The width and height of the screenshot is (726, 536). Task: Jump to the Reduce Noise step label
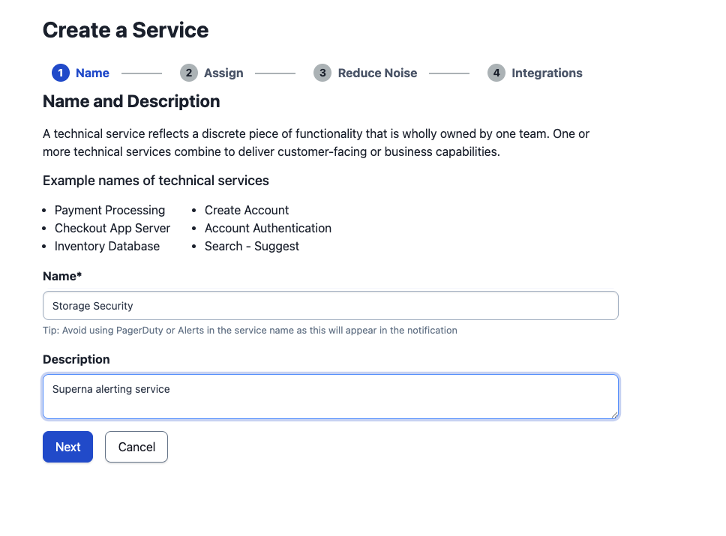click(377, 73)
